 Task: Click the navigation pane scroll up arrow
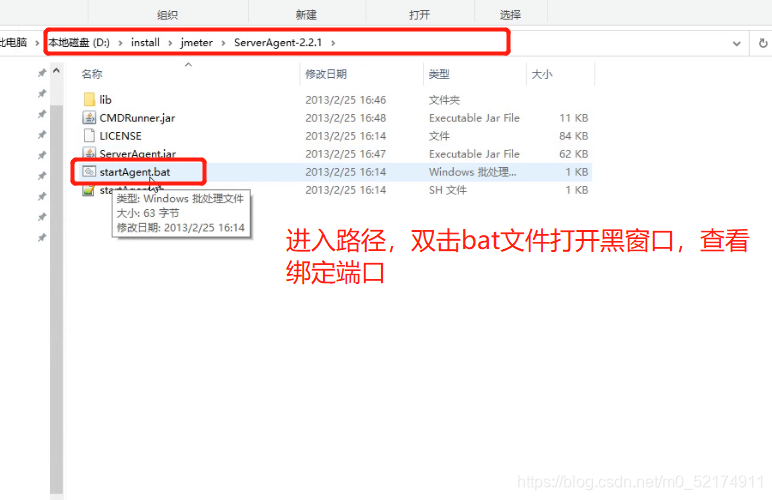(56, 71)
